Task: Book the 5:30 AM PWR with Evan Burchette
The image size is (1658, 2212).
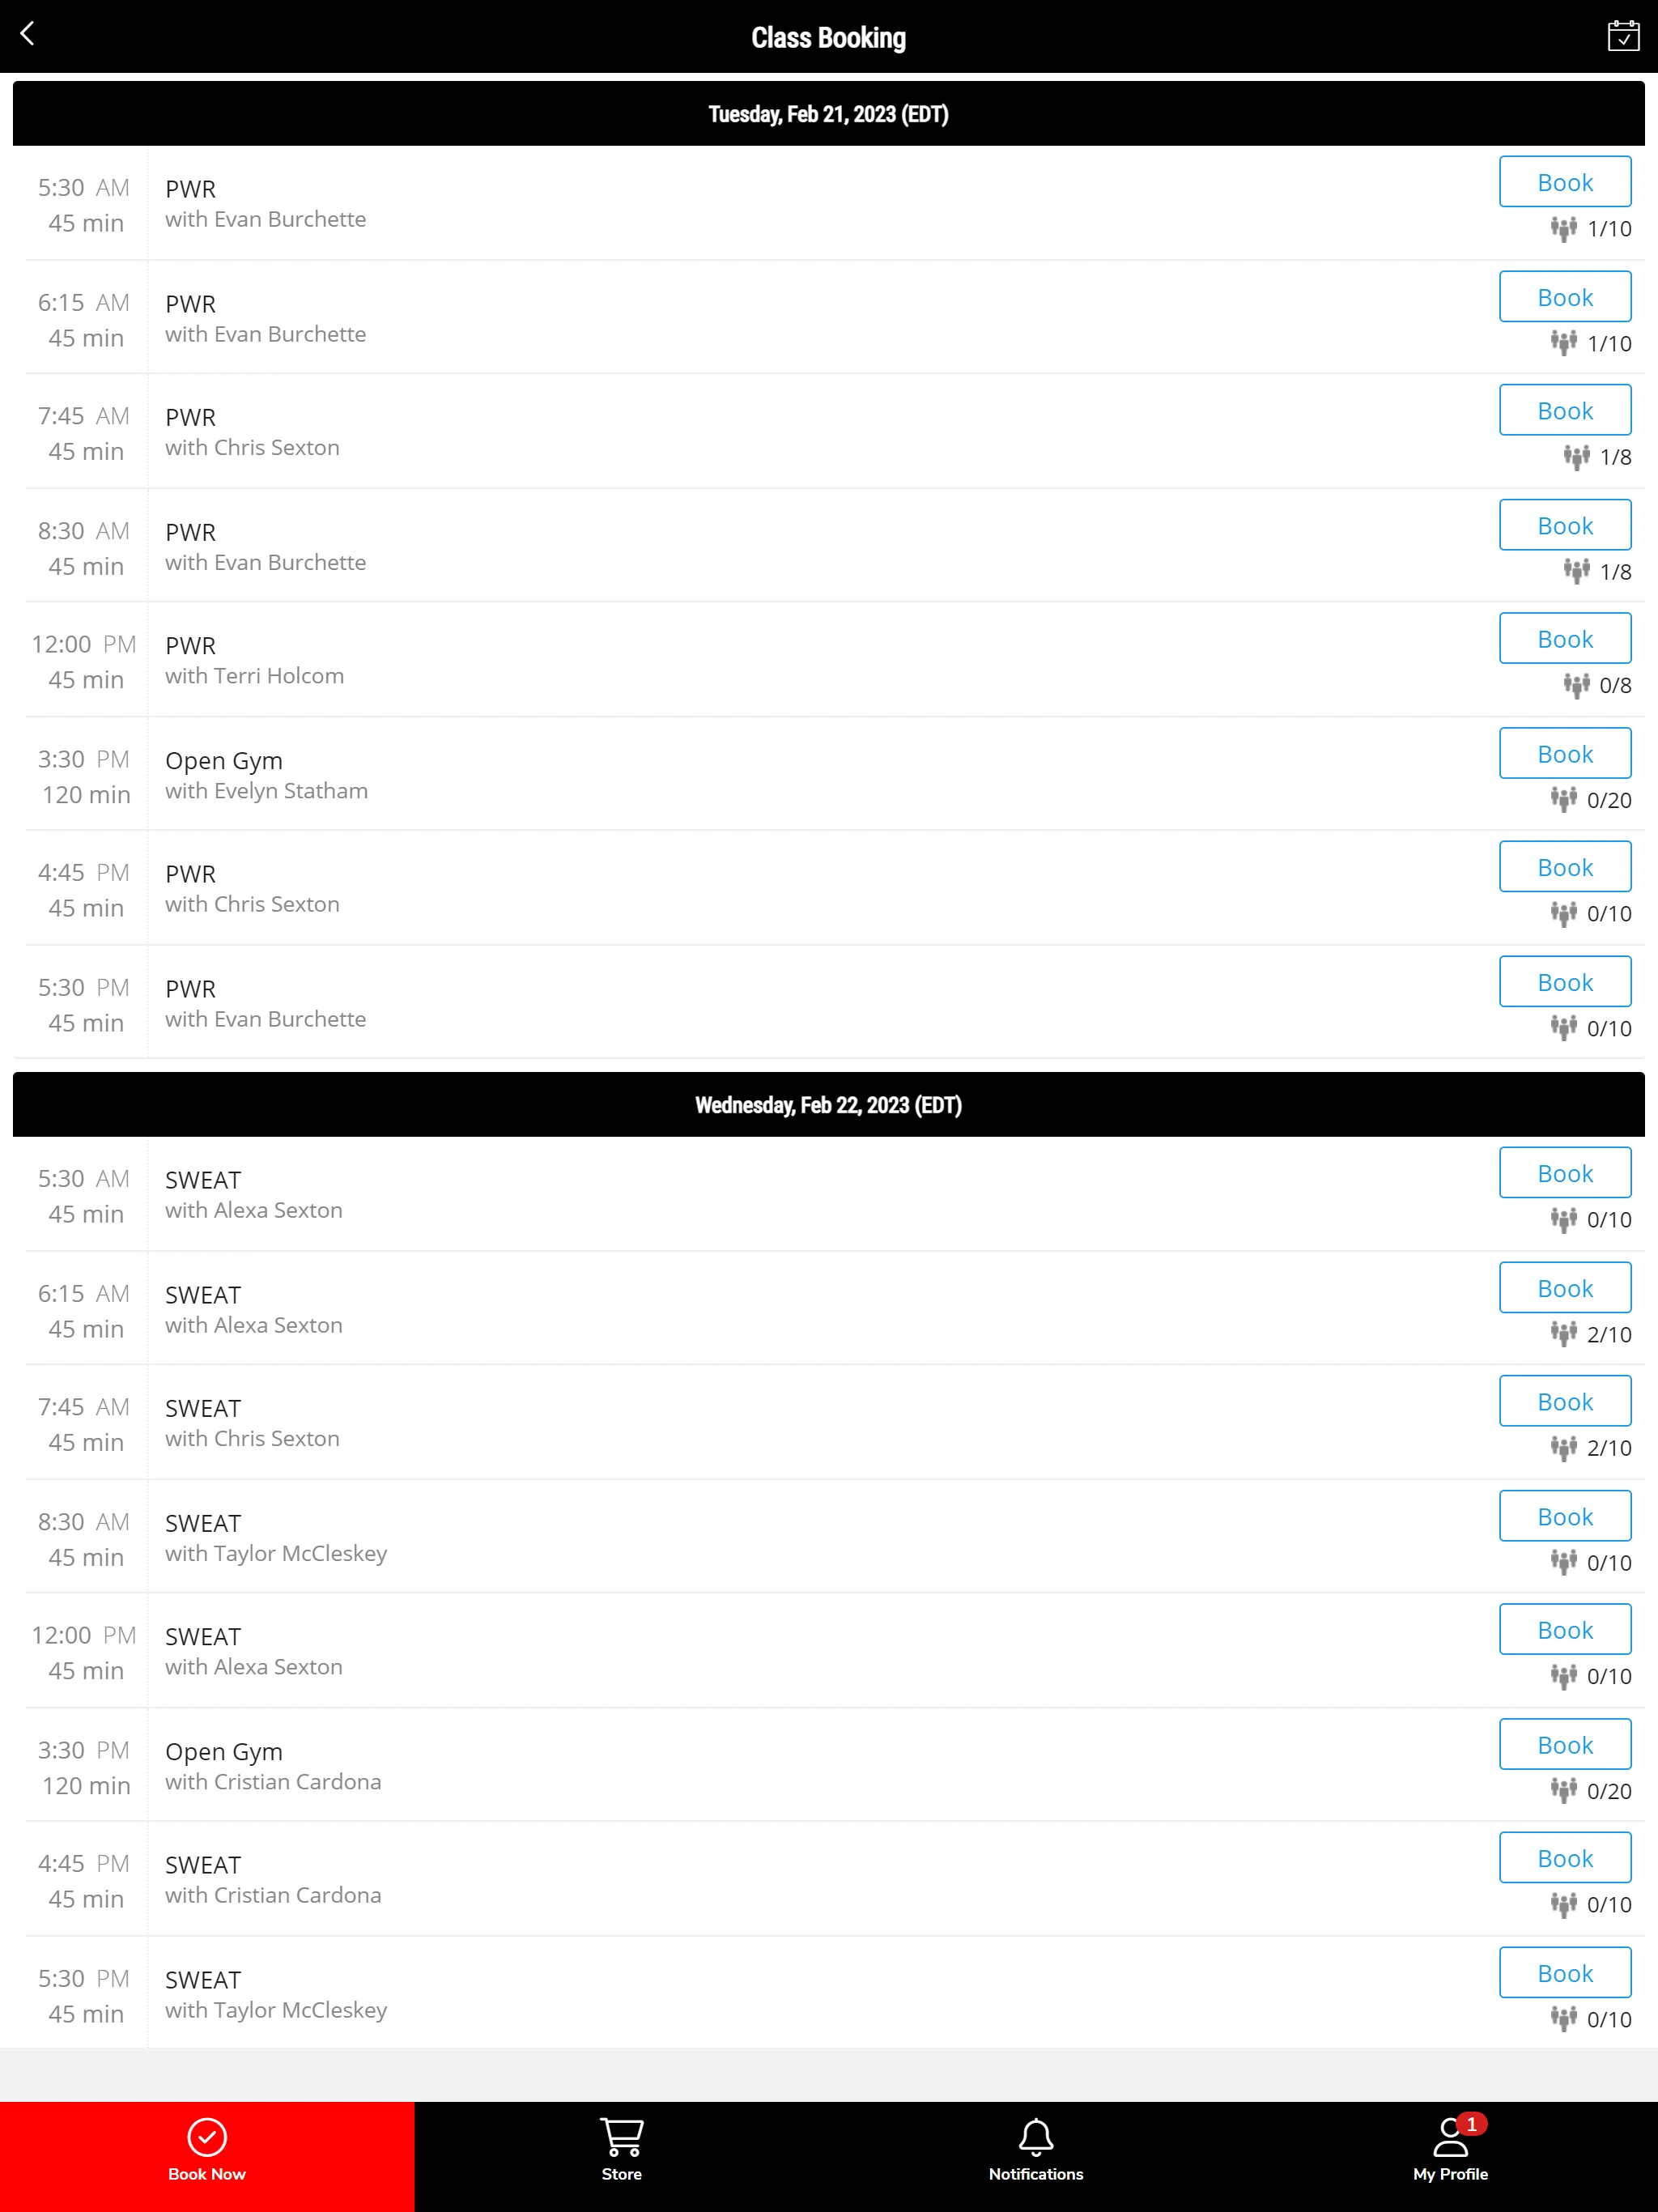Action: point(1562,181)
